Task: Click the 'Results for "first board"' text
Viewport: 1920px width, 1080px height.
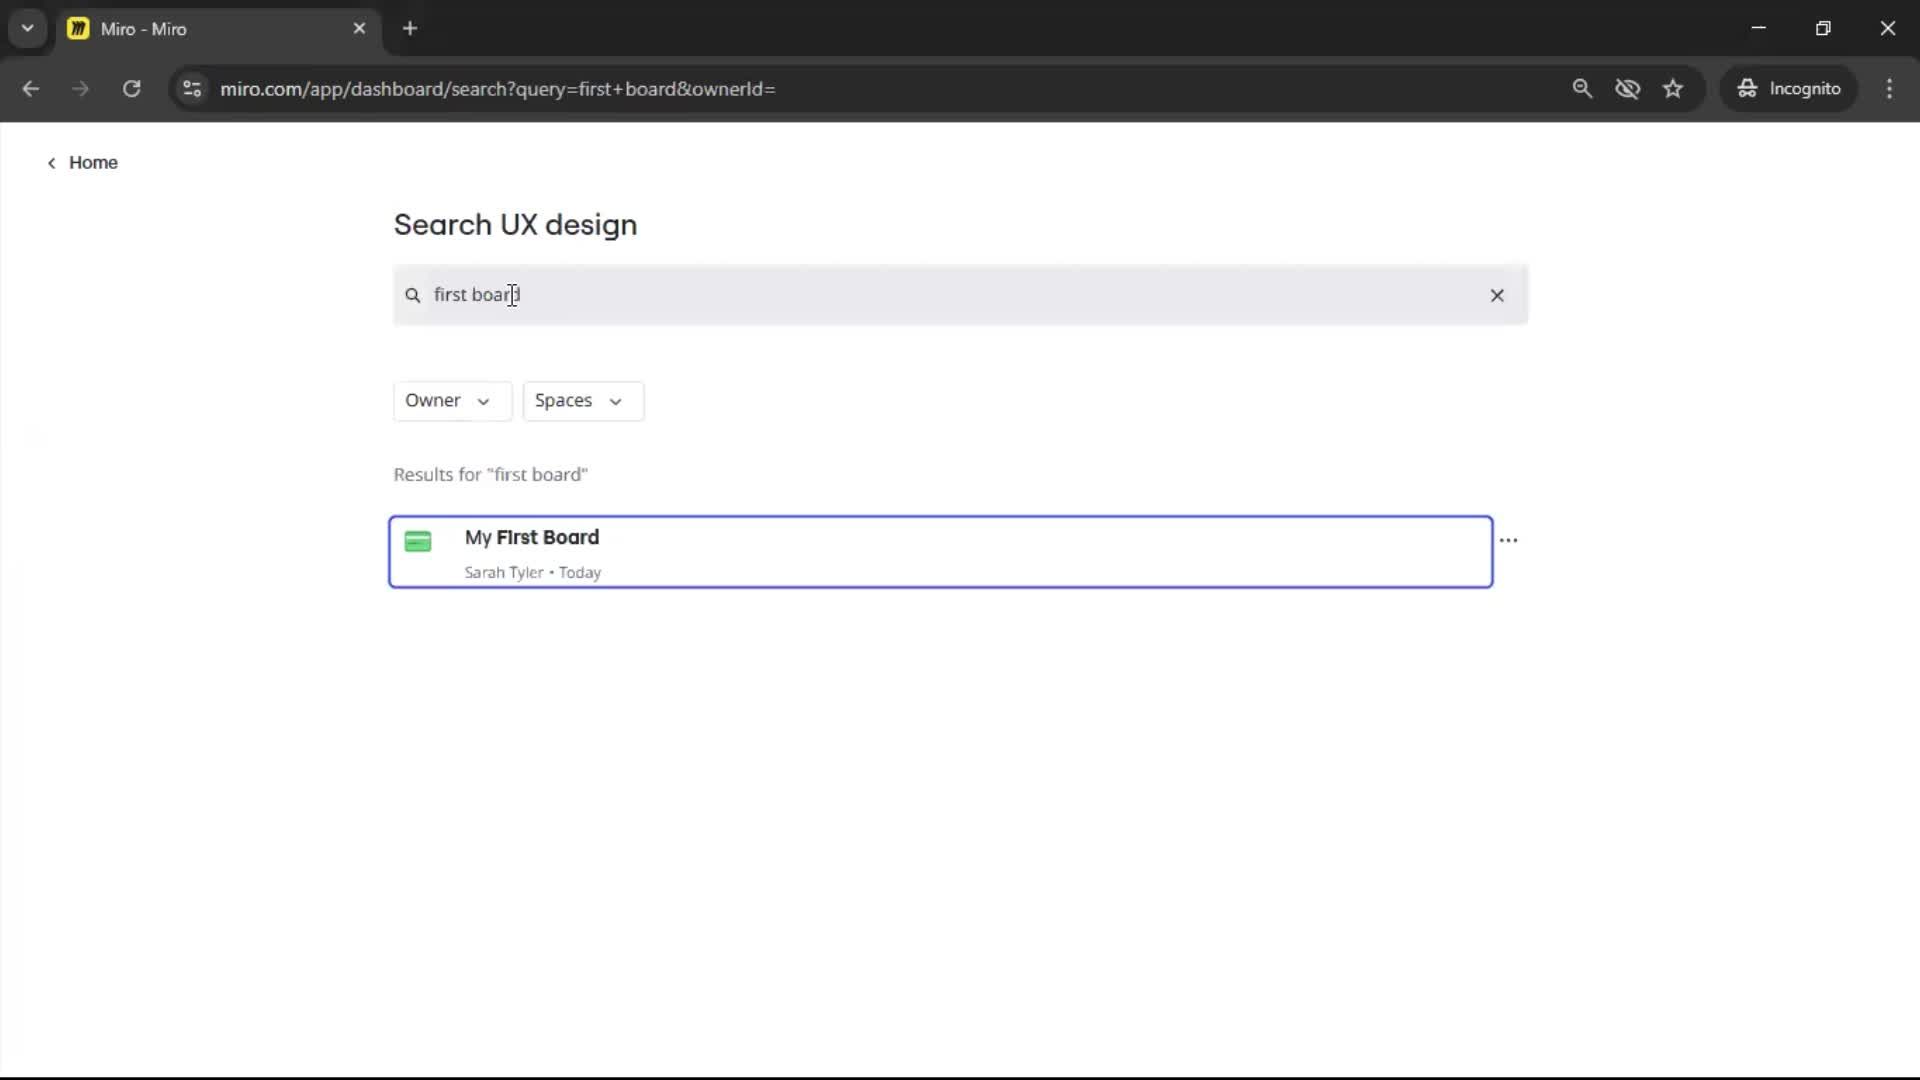Action: click(490, 475)
